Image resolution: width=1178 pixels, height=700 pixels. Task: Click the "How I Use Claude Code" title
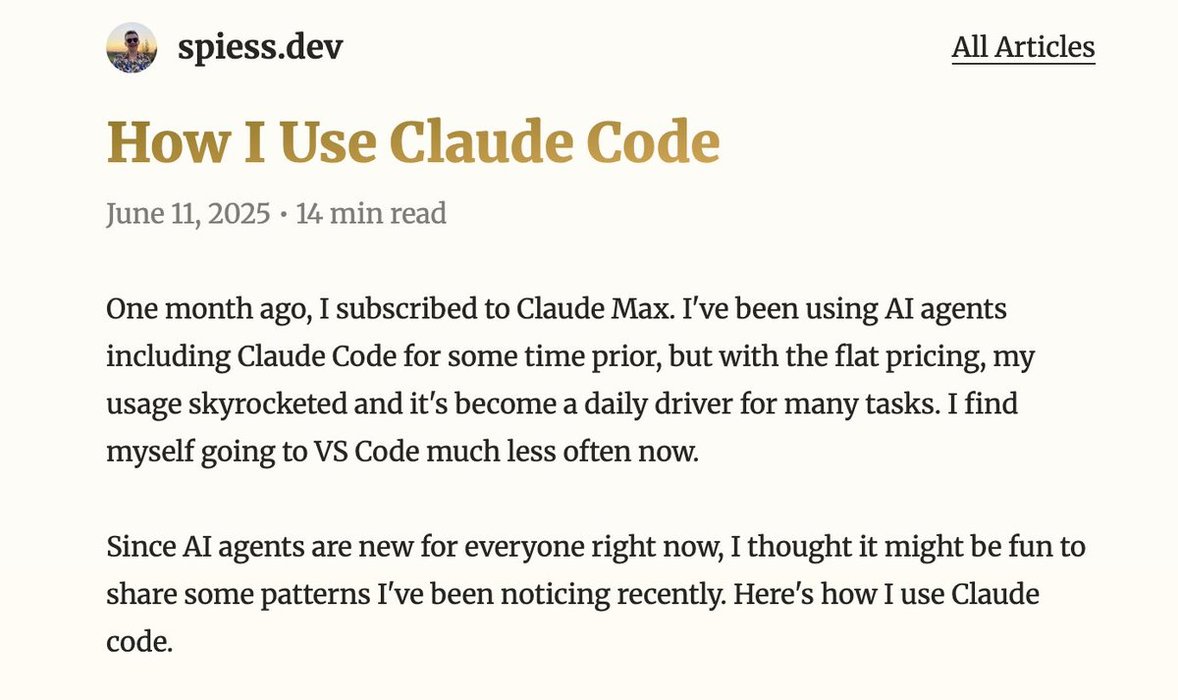point(413,143)
